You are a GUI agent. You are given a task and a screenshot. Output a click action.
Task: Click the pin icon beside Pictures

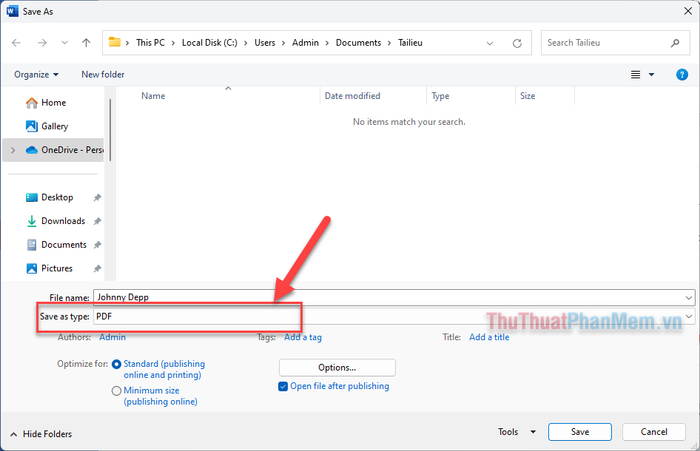[97, 268]
